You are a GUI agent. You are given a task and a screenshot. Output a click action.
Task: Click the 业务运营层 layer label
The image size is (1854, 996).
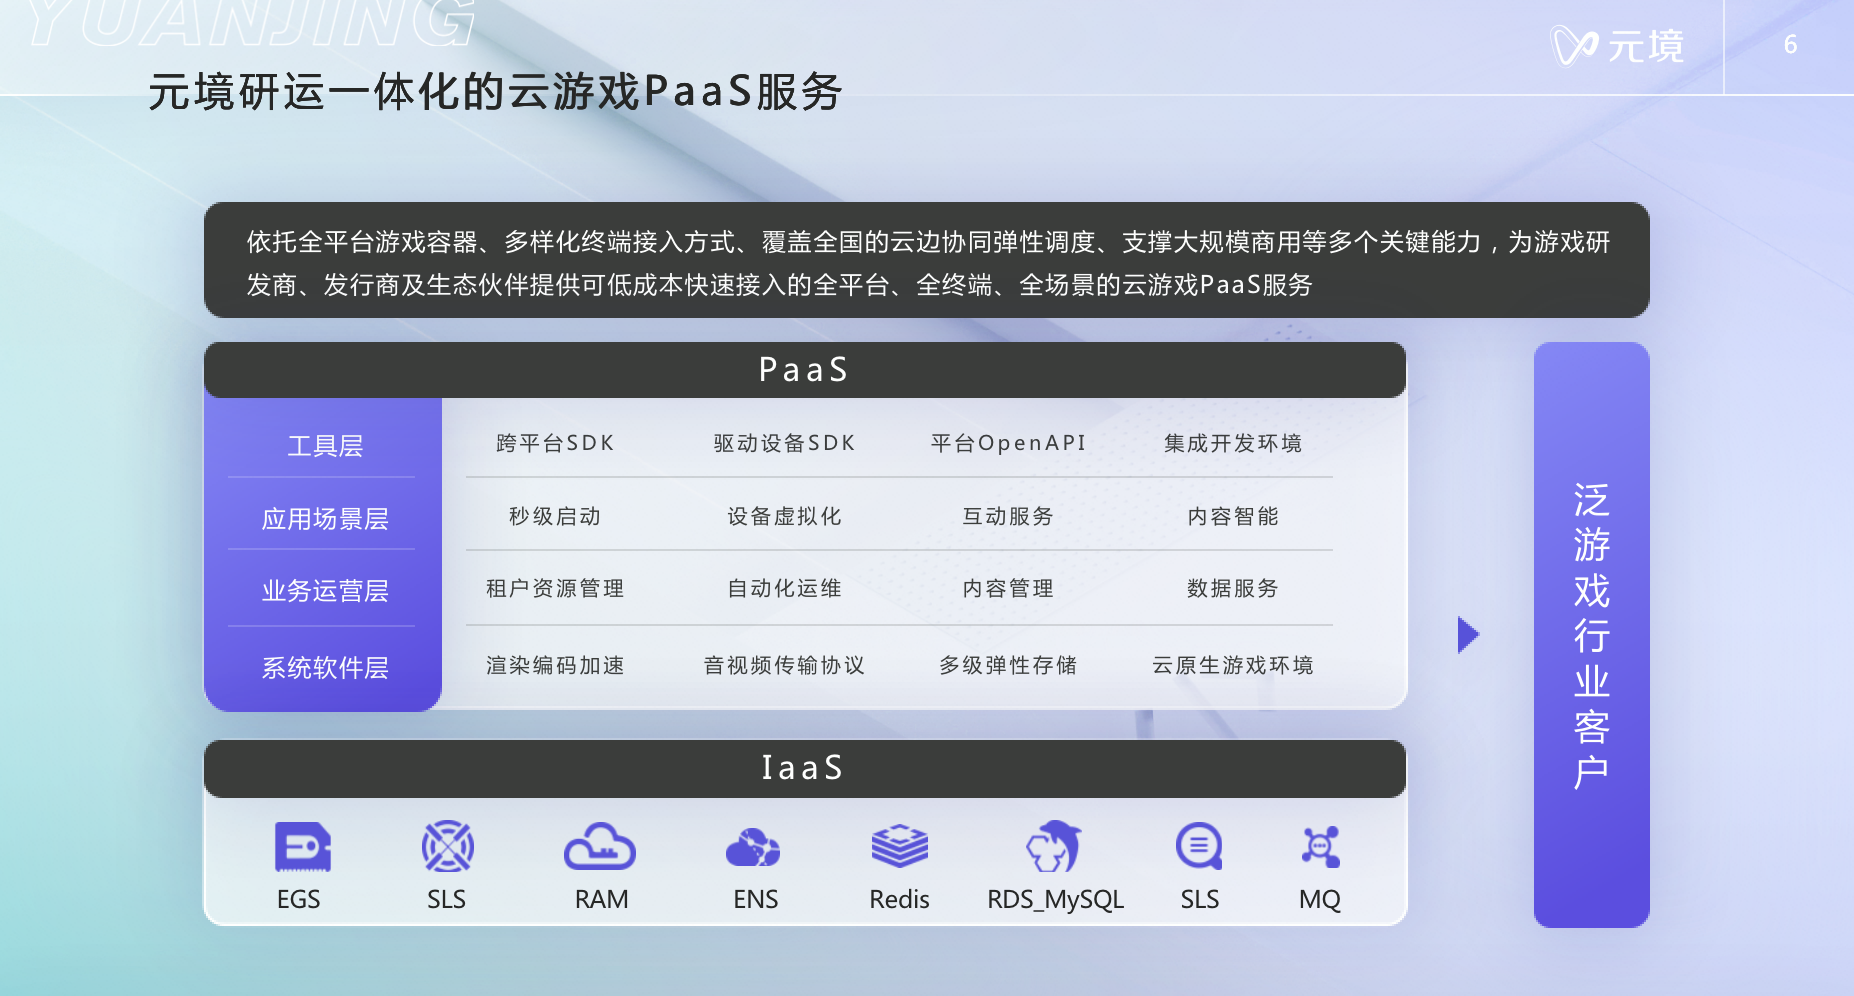[325, 591]
